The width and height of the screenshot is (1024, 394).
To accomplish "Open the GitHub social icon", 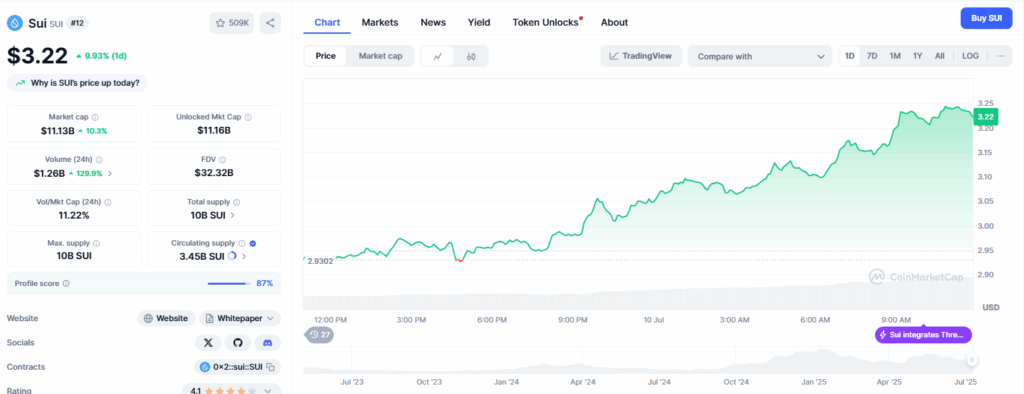I will 238,342.
